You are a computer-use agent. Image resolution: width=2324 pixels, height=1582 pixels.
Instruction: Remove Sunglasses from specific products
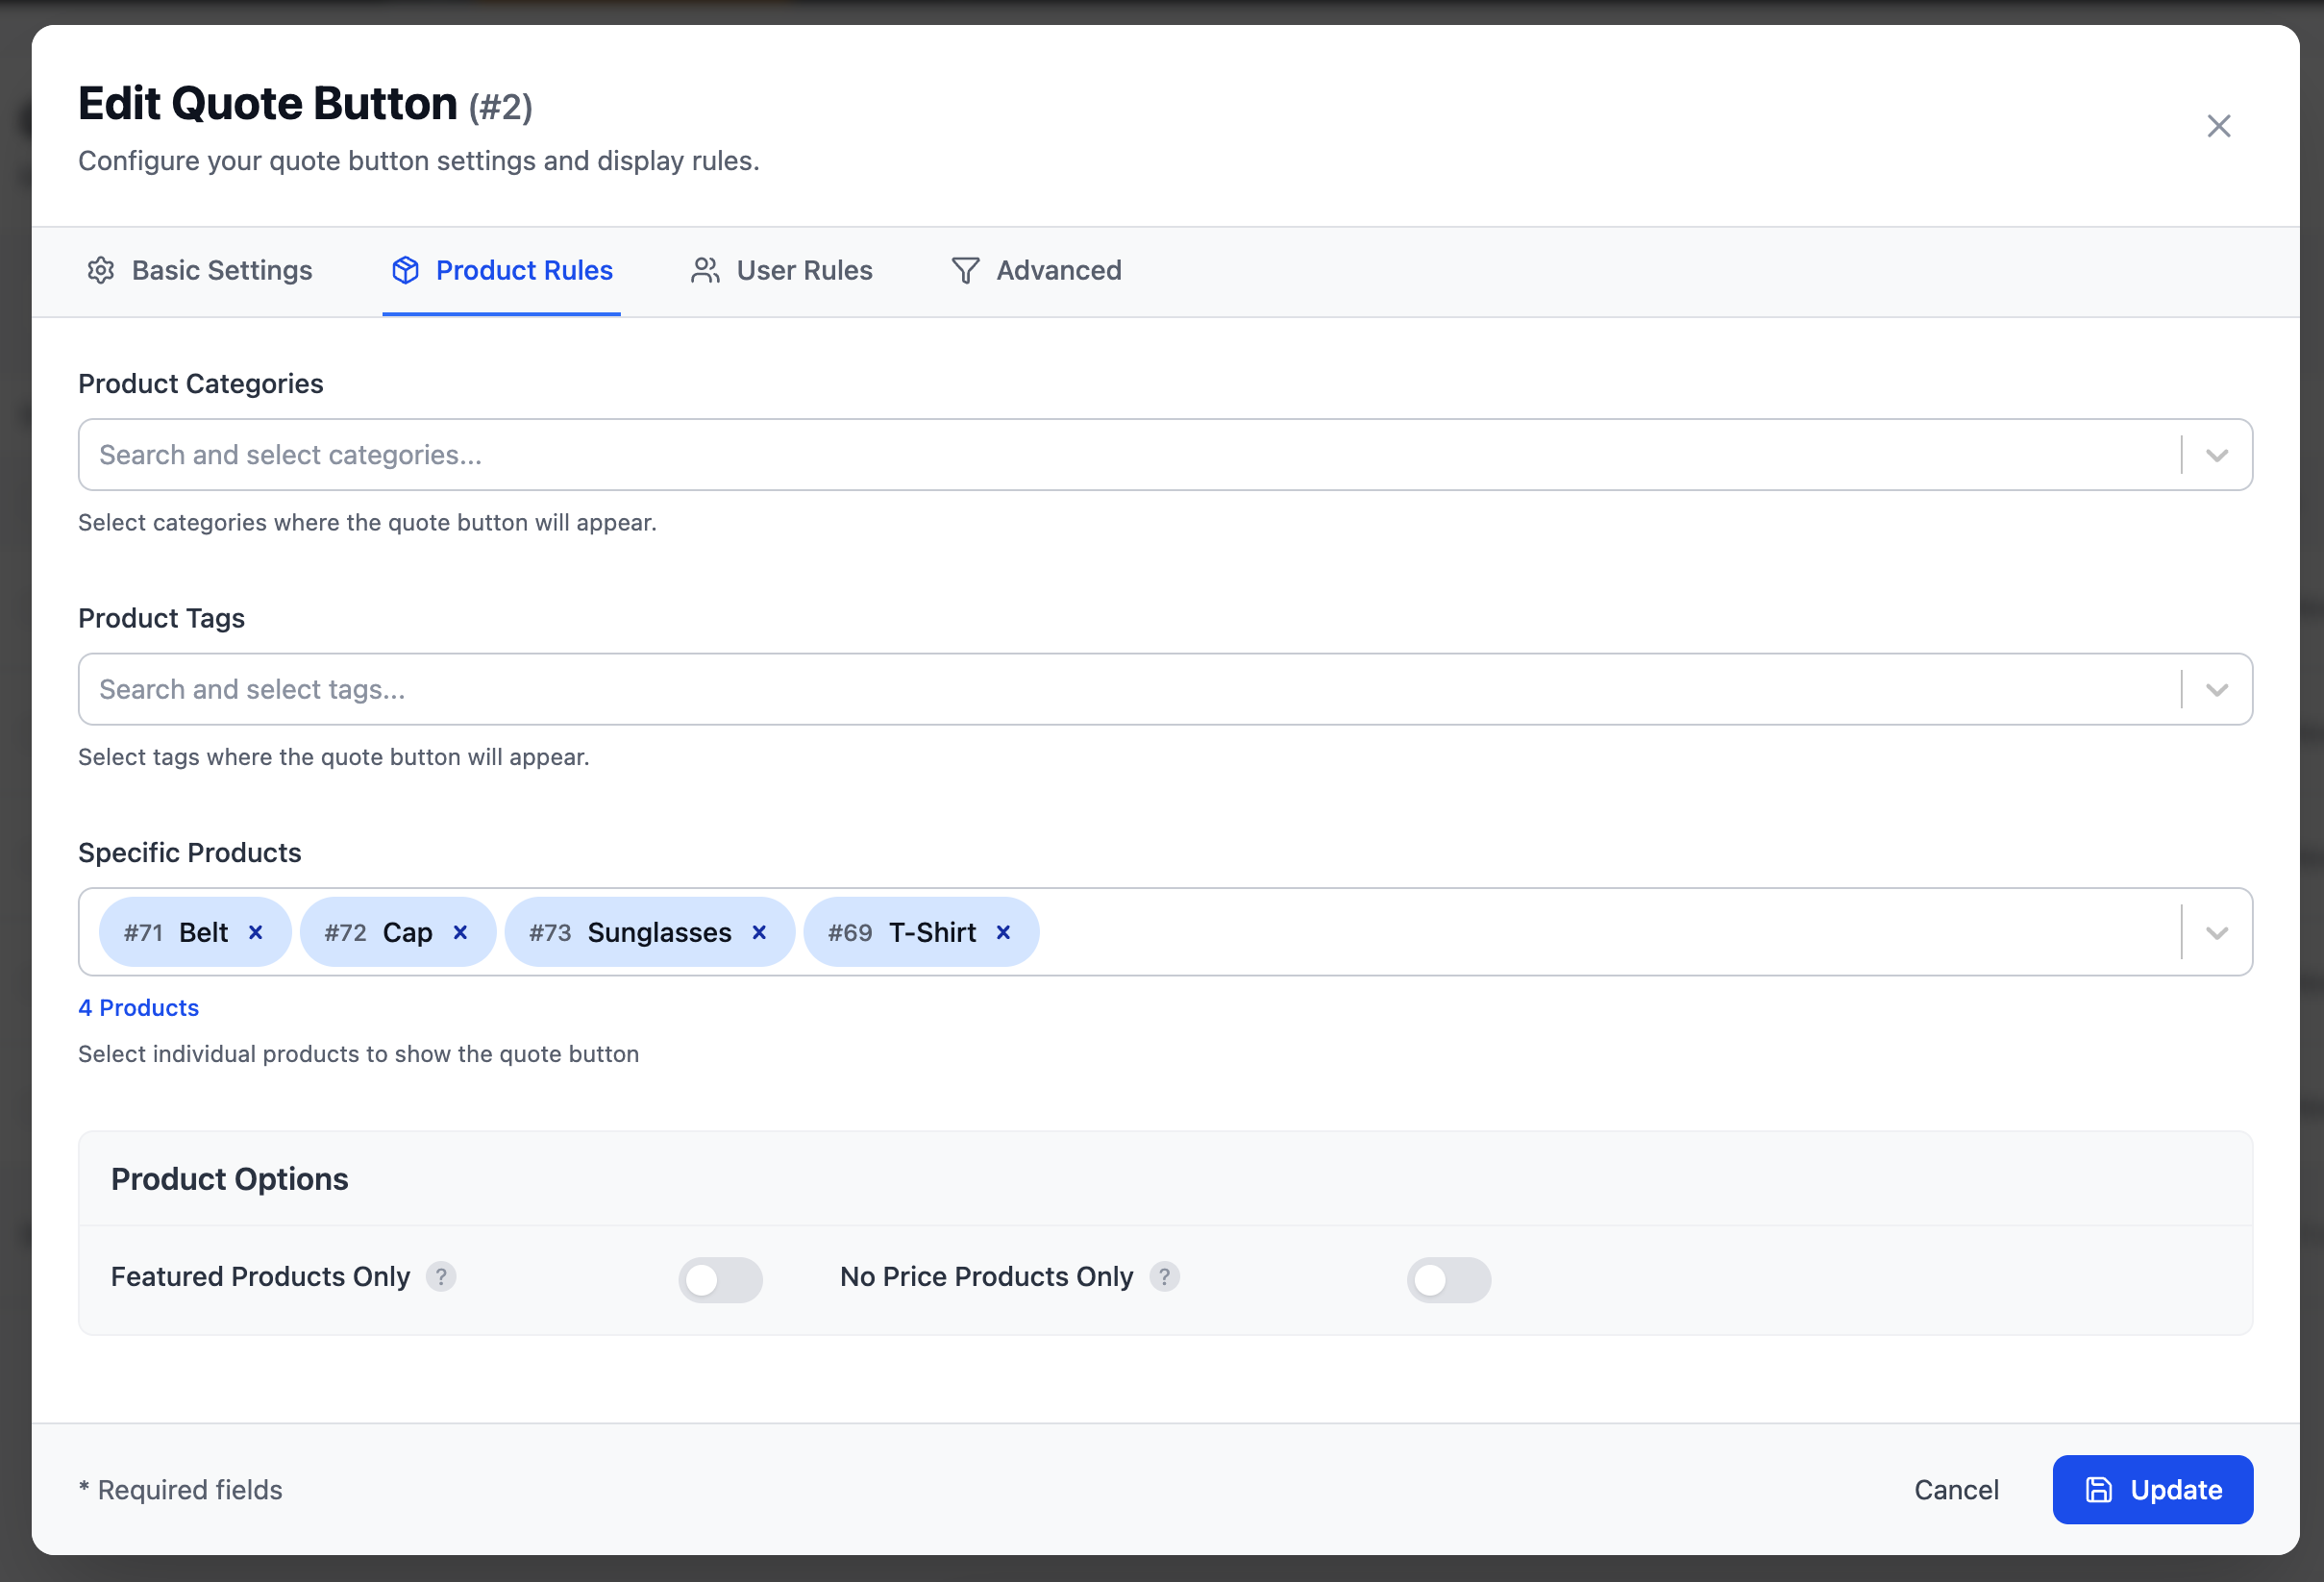point(759,932)
